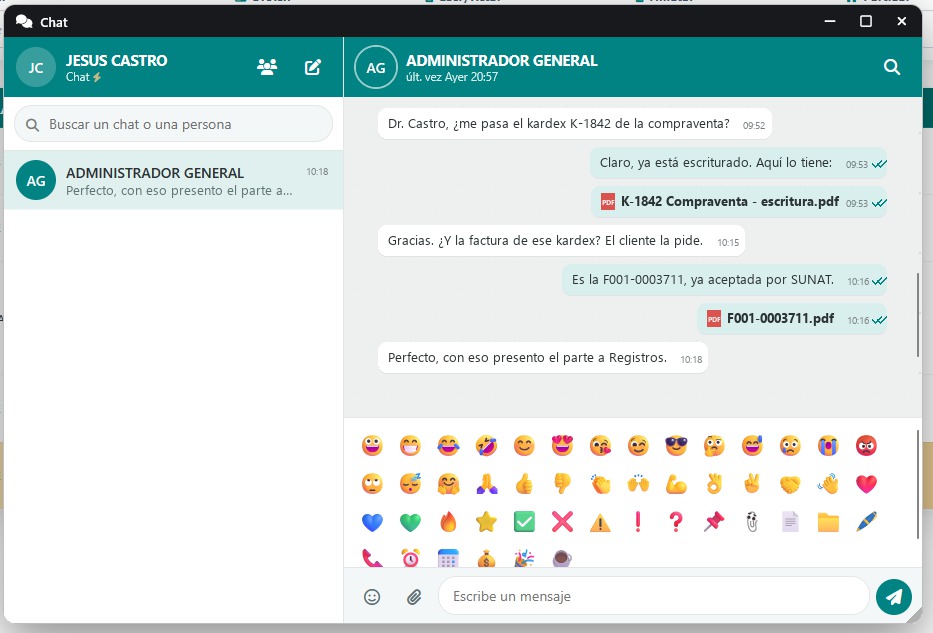Insert the thumbs down emoji
The image size is (933, 633).
[562, 484]
